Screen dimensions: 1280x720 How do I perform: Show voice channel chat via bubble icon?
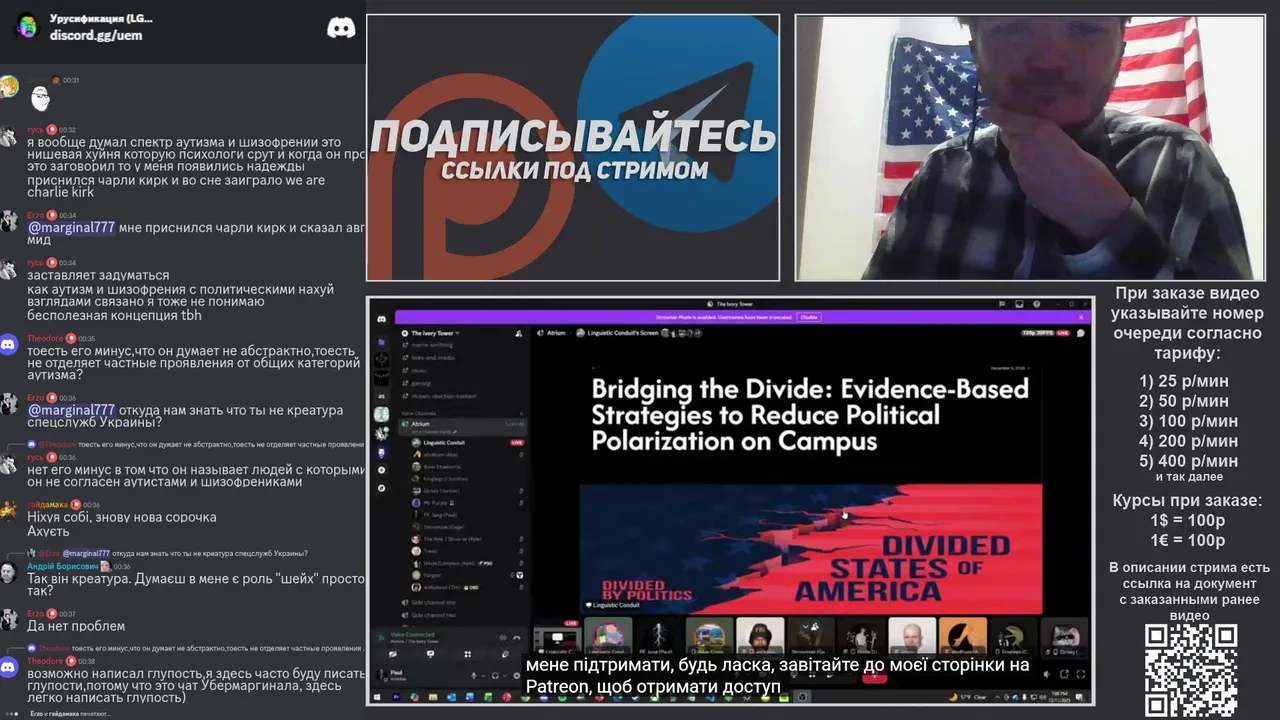pos(1081,333)
